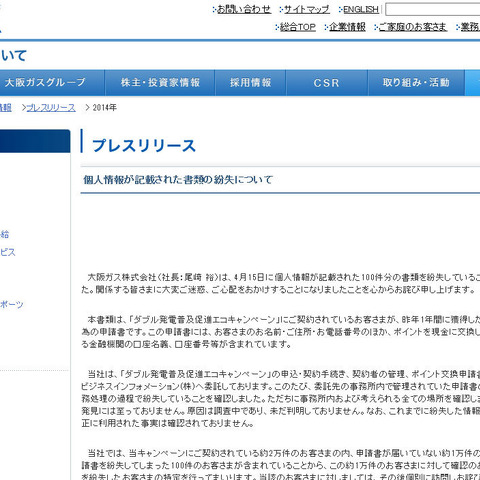
Task: Click the paragraph beginning 大阪ガス株式会社
Action: [281, 283]
